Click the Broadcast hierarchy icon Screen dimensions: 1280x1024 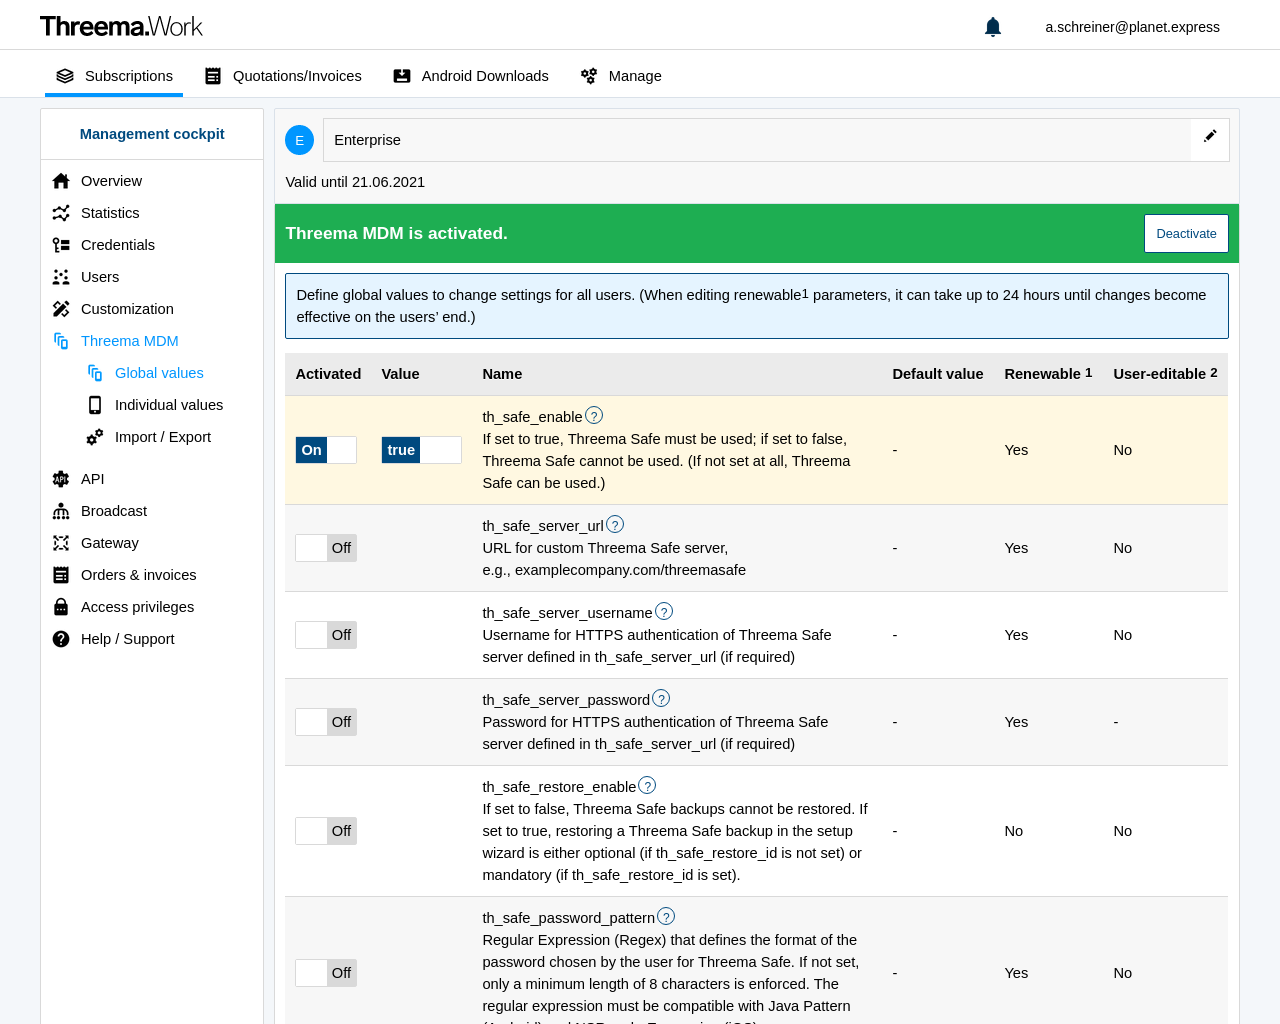61,511
